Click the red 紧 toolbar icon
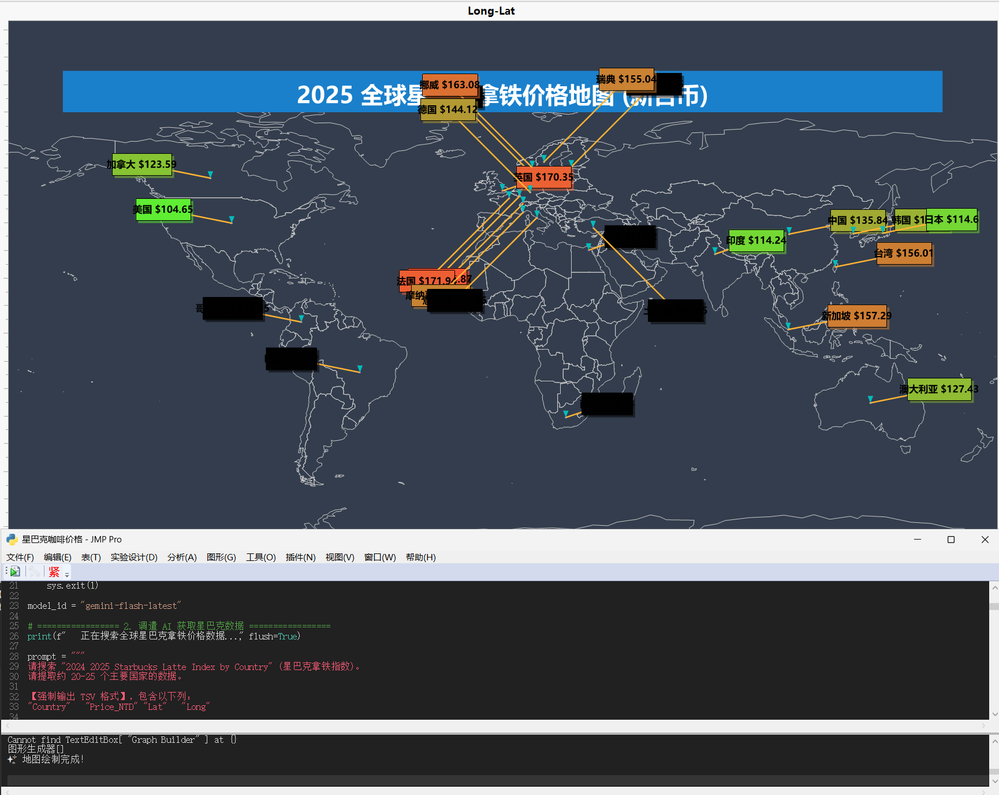The width and height of the screenshot is (999, 795). [54, 572]
